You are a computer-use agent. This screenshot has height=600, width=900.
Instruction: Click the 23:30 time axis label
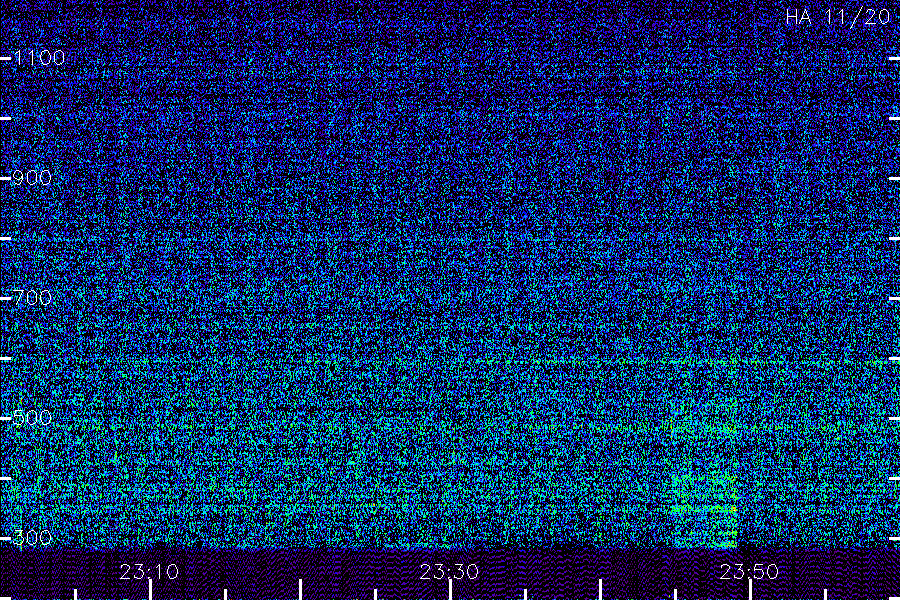pos(449,571)
